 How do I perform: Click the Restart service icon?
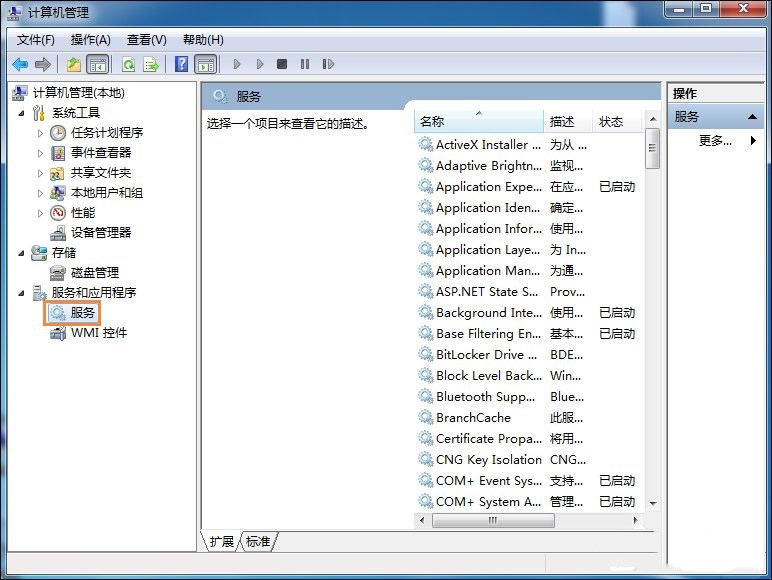[328, 64]
